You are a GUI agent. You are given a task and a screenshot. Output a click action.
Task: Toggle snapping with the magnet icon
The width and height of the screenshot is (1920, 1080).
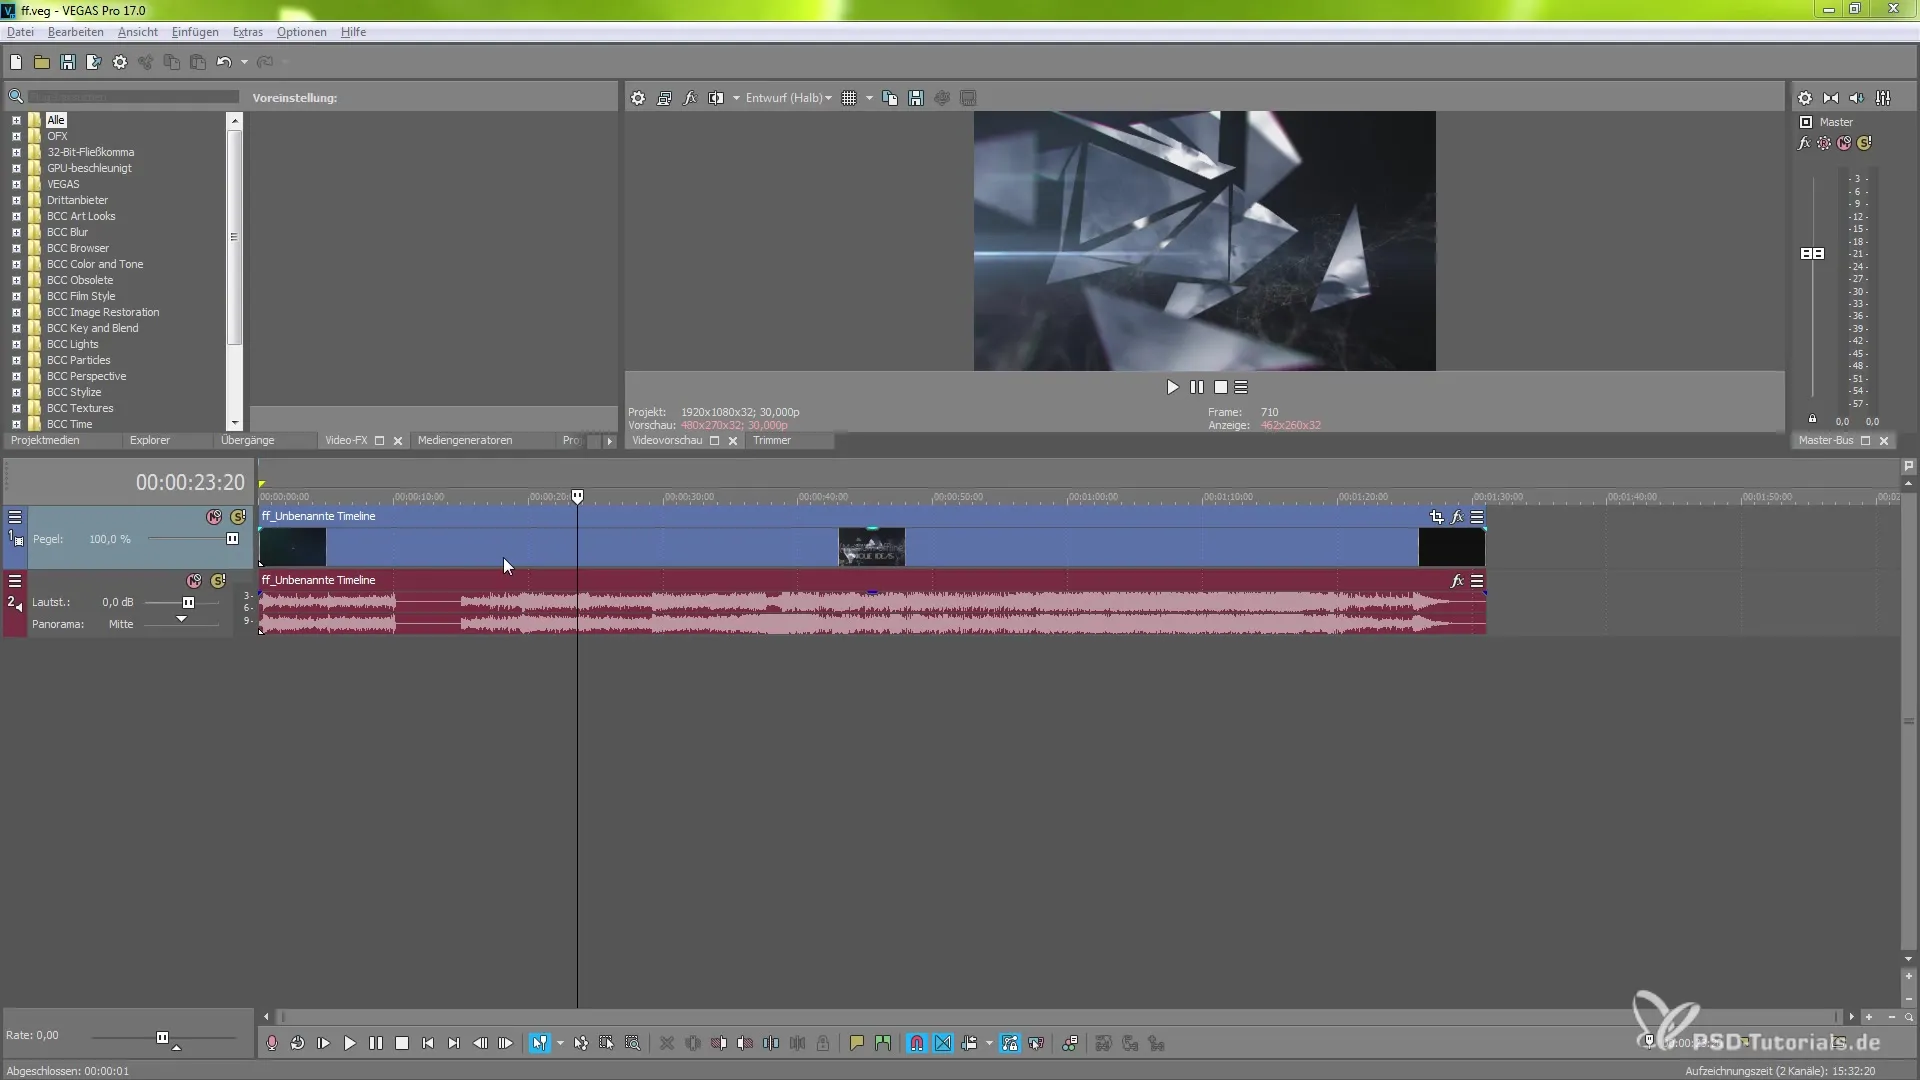pos(917,1043)
